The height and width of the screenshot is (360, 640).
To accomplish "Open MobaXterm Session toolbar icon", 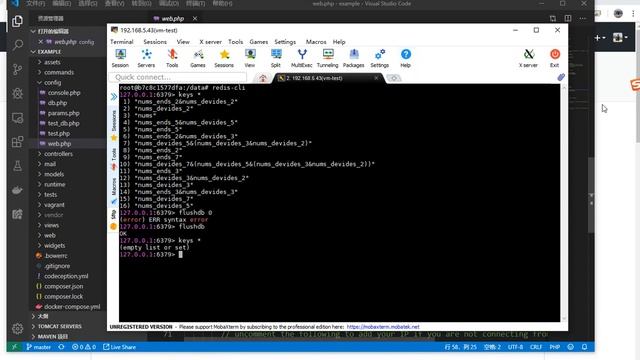I will tap(120, 58).
